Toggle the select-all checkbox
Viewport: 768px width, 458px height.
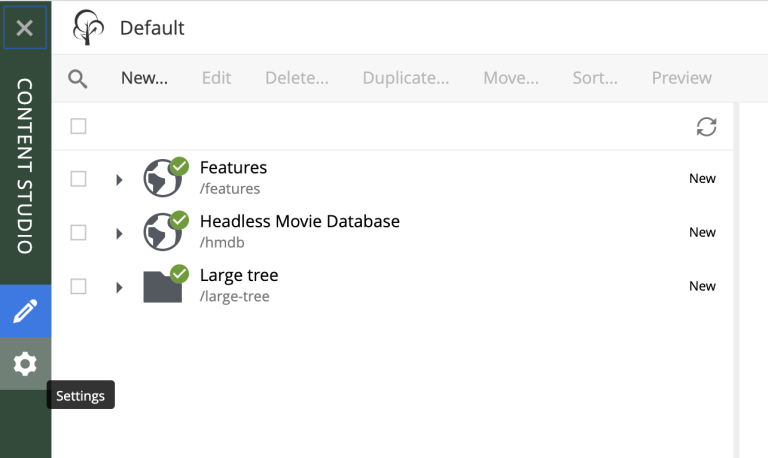[79, 127]
